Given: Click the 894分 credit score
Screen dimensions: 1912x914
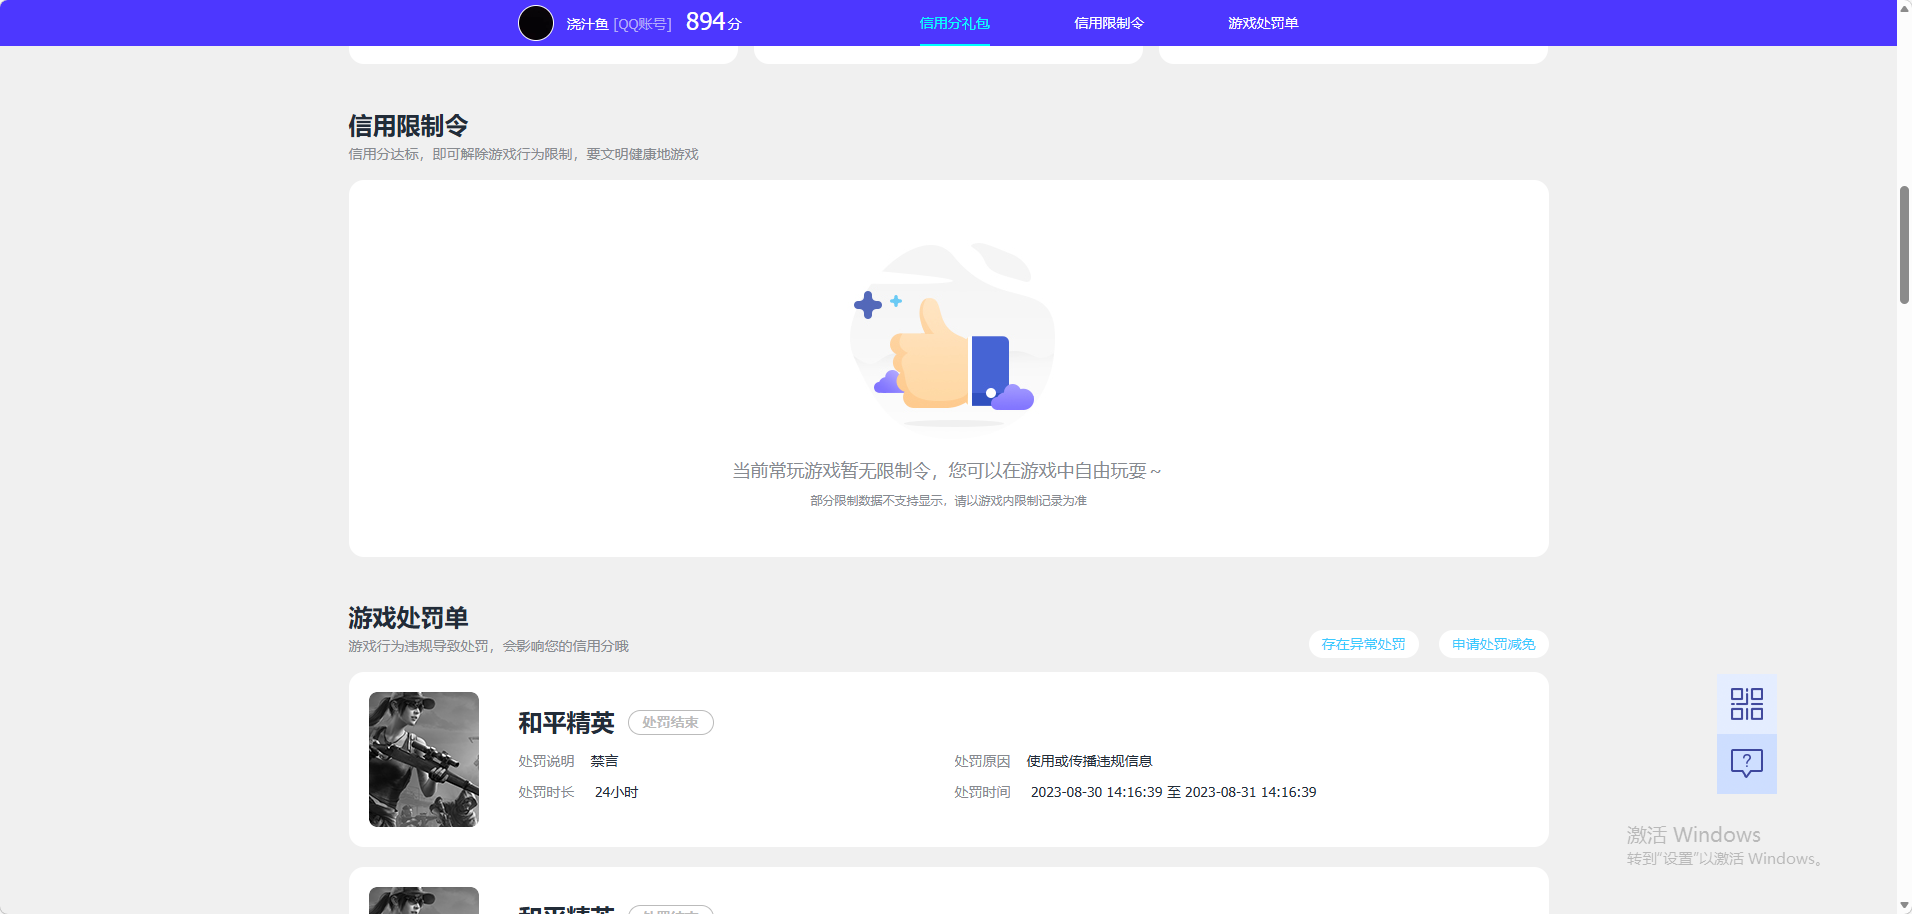Looking at the screenshot, I should click(714, 22).
